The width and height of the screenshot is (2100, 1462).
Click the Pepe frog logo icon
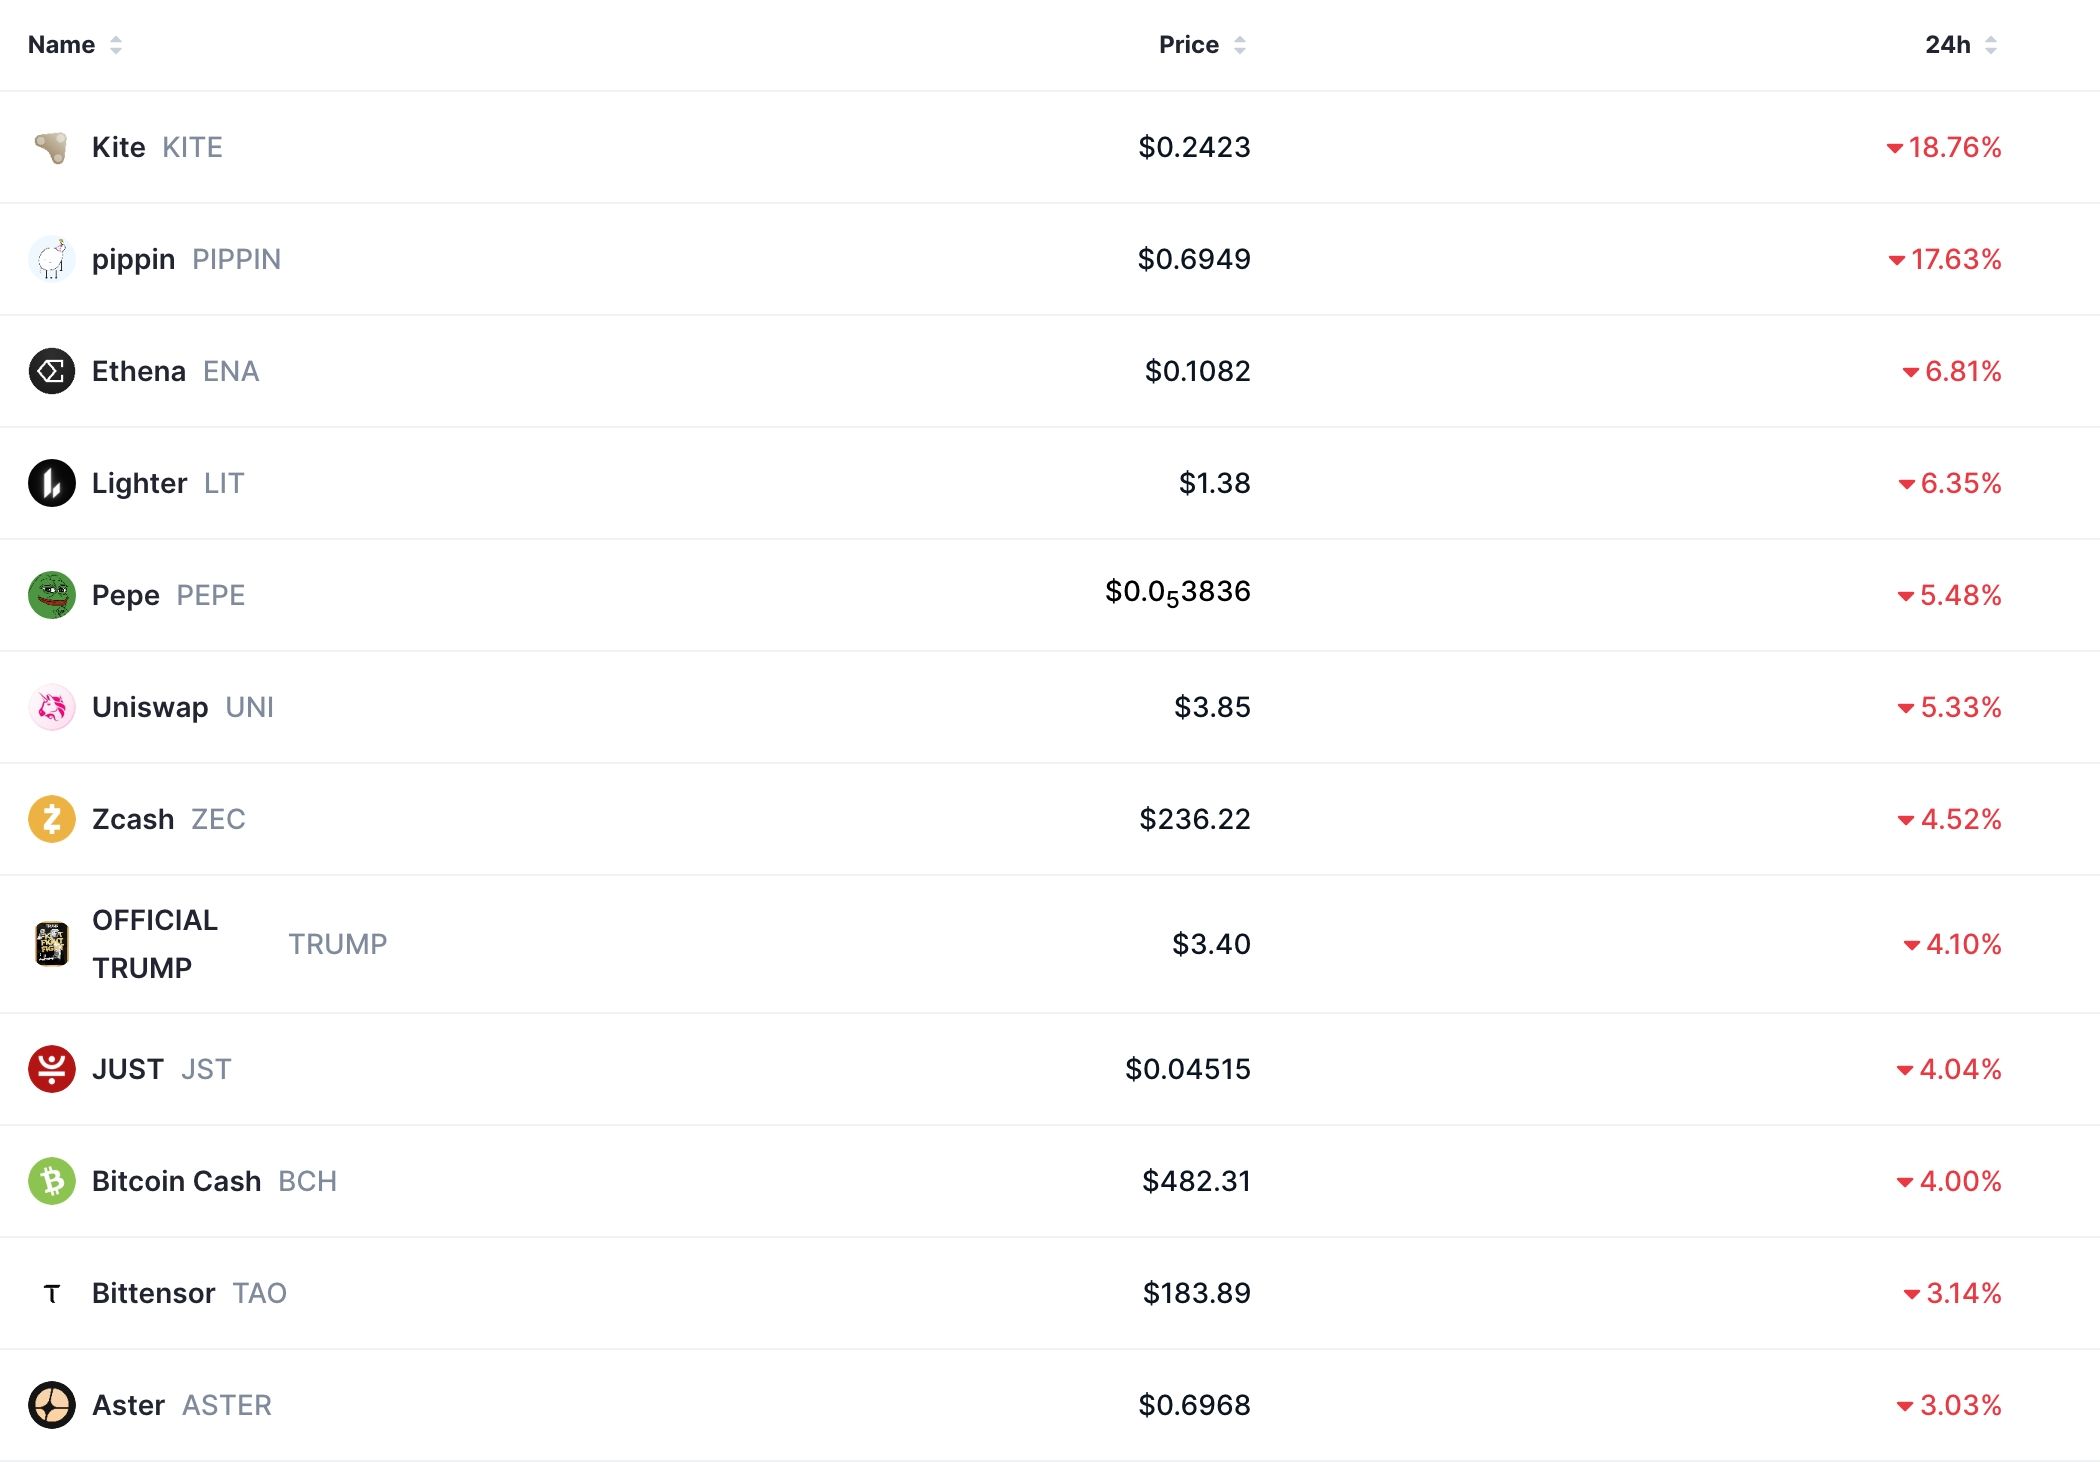[51, 595]
